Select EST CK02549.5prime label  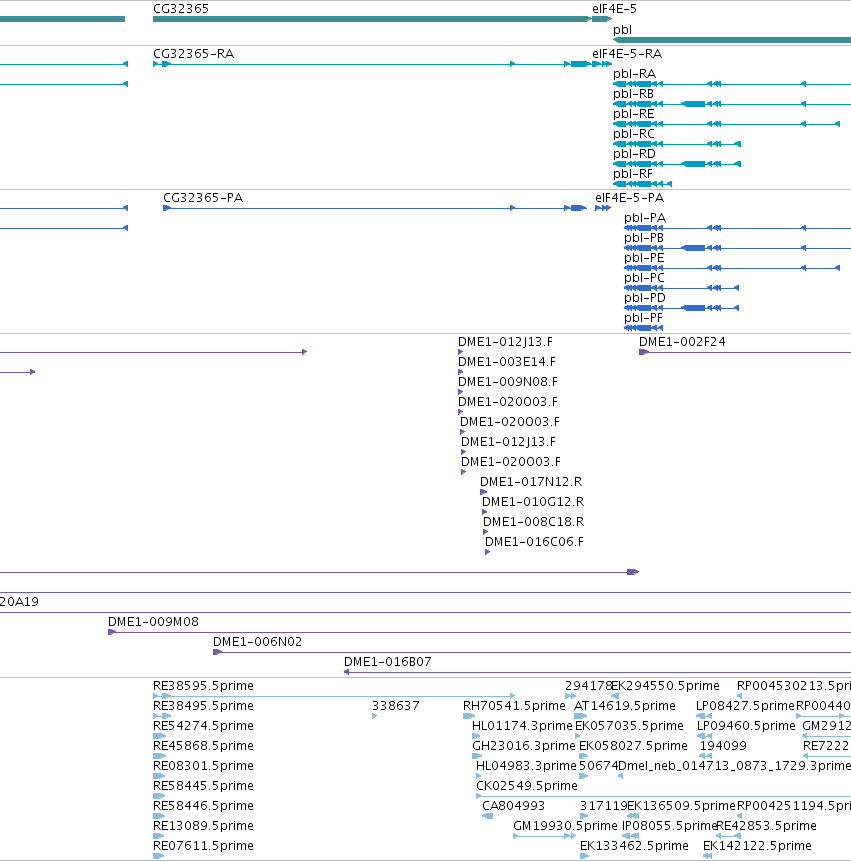(527, 786)
